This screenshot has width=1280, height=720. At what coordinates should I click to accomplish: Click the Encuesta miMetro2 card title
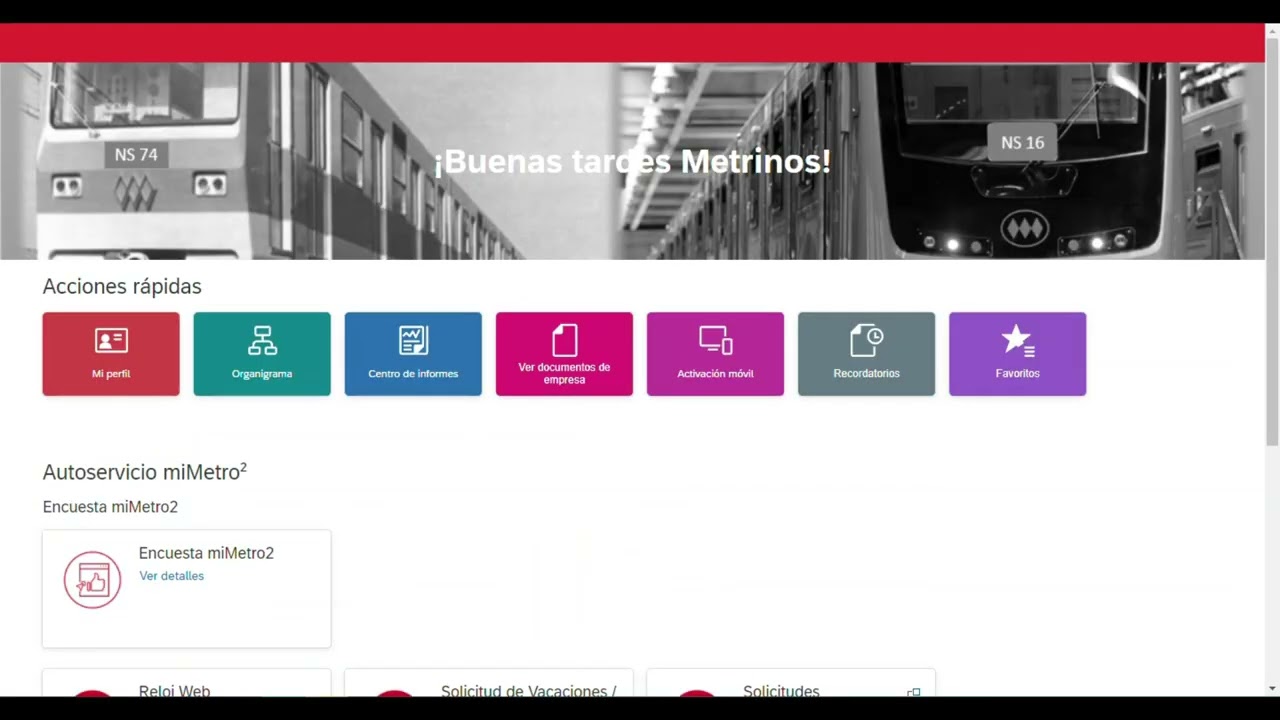click(206, 553)
